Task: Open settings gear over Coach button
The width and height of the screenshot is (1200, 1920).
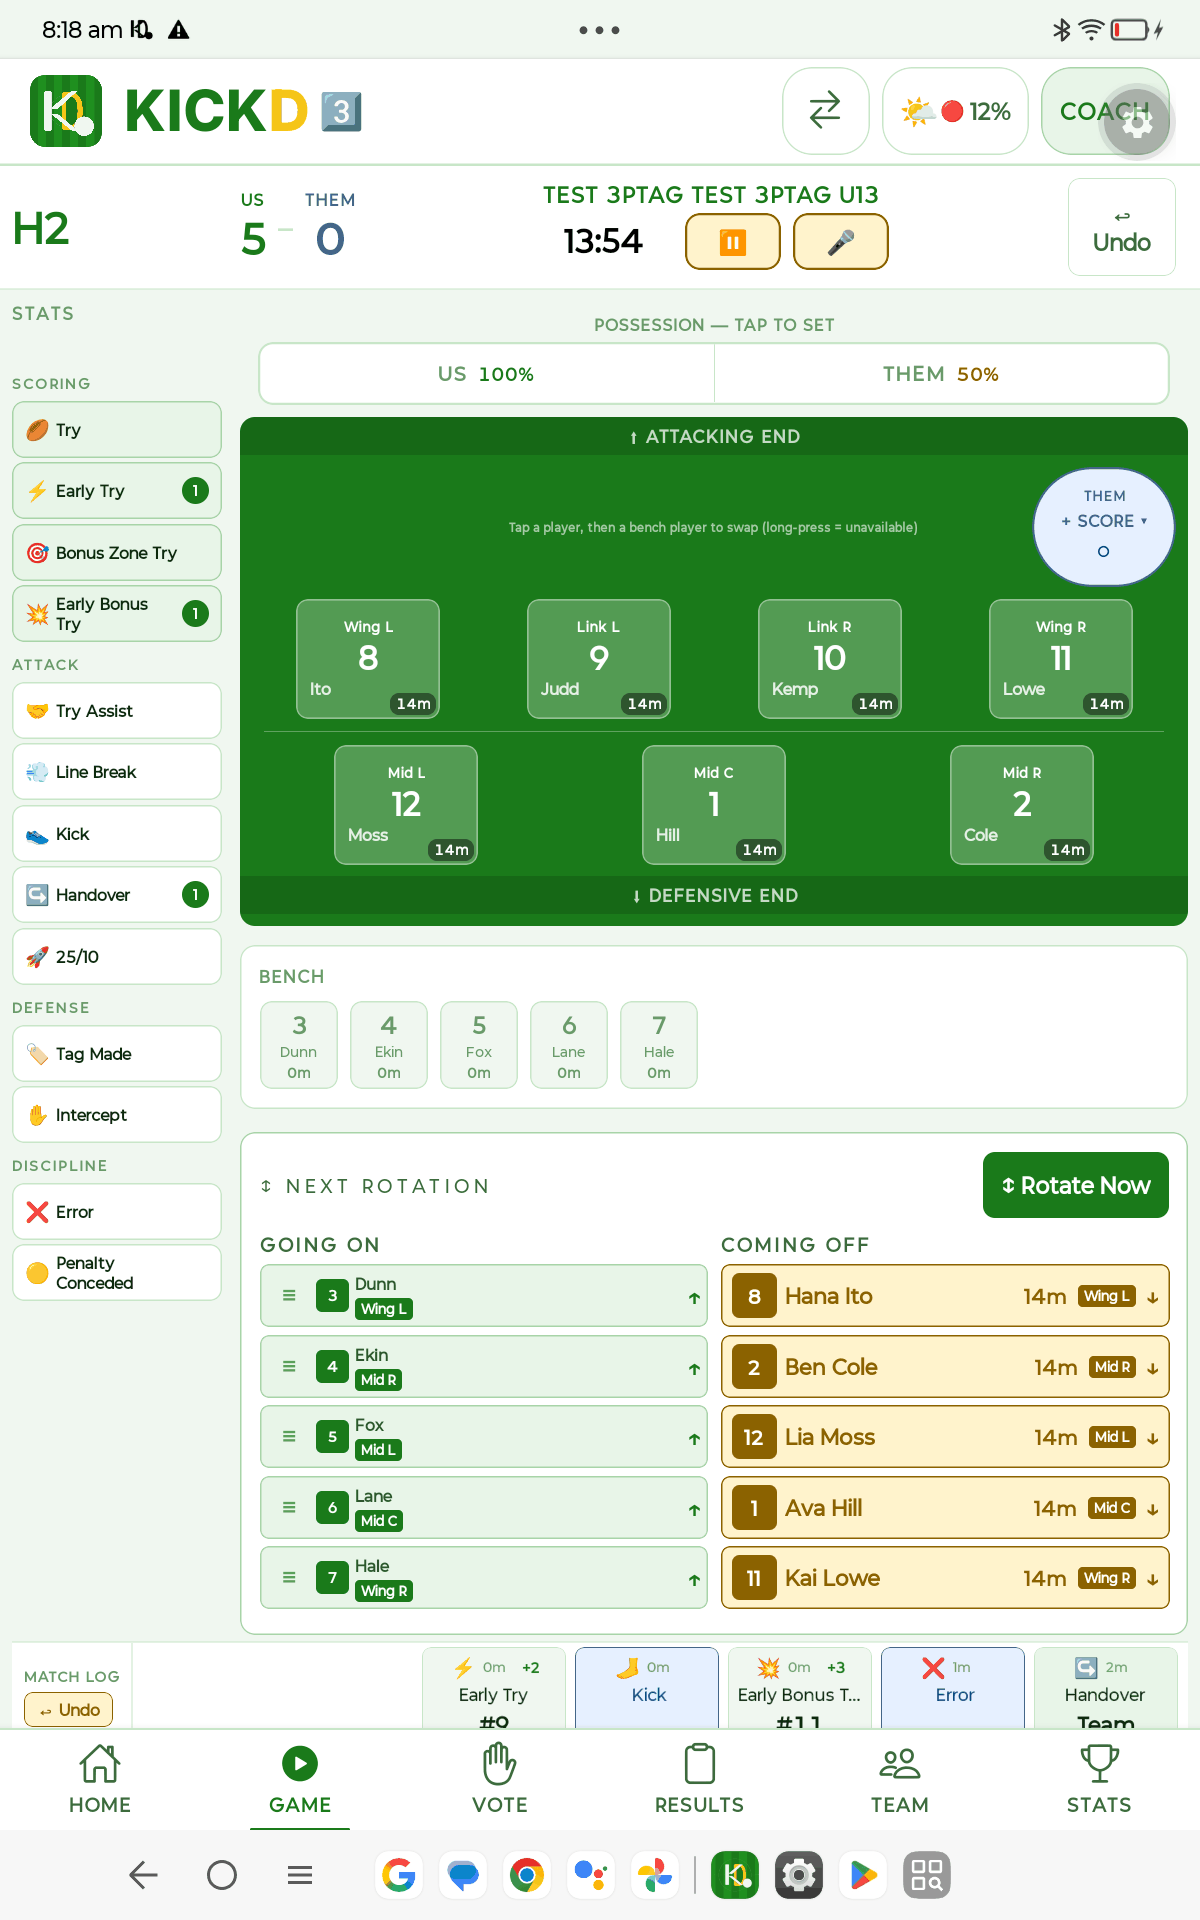Action: [1137, 122]
